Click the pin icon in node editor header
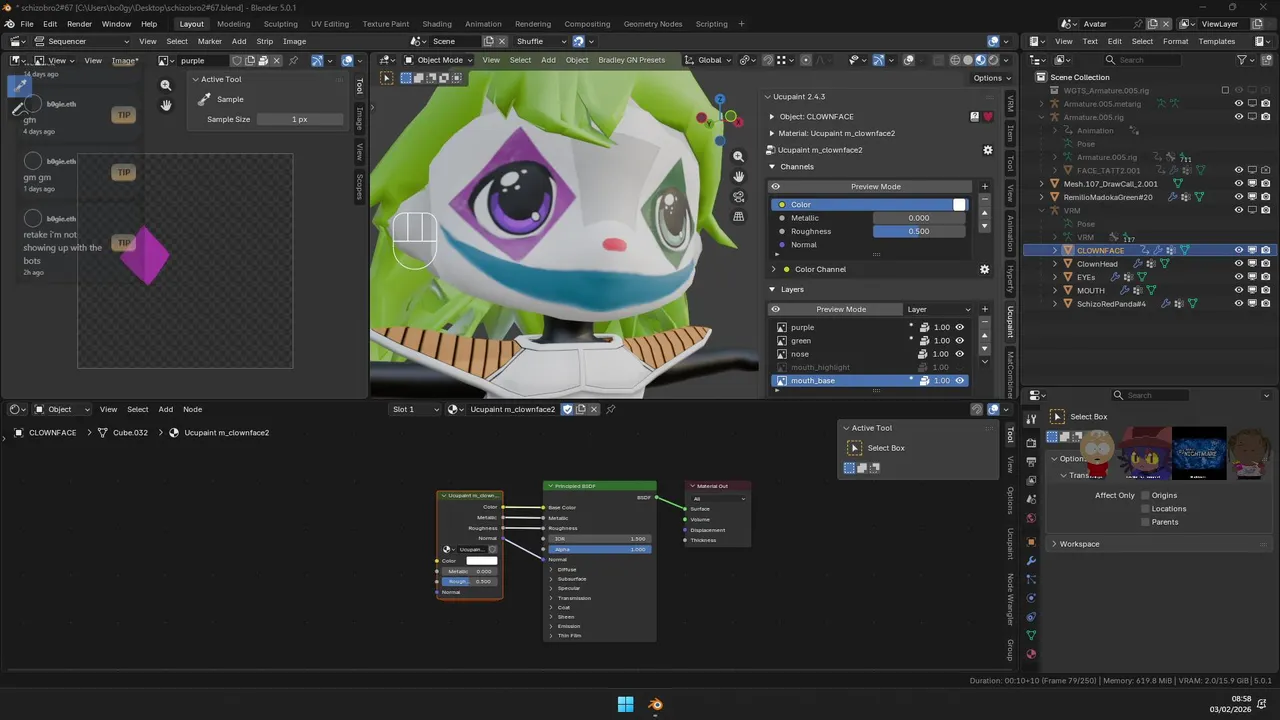Screen dimensions: 1280x720 click(x=611, y=409)
